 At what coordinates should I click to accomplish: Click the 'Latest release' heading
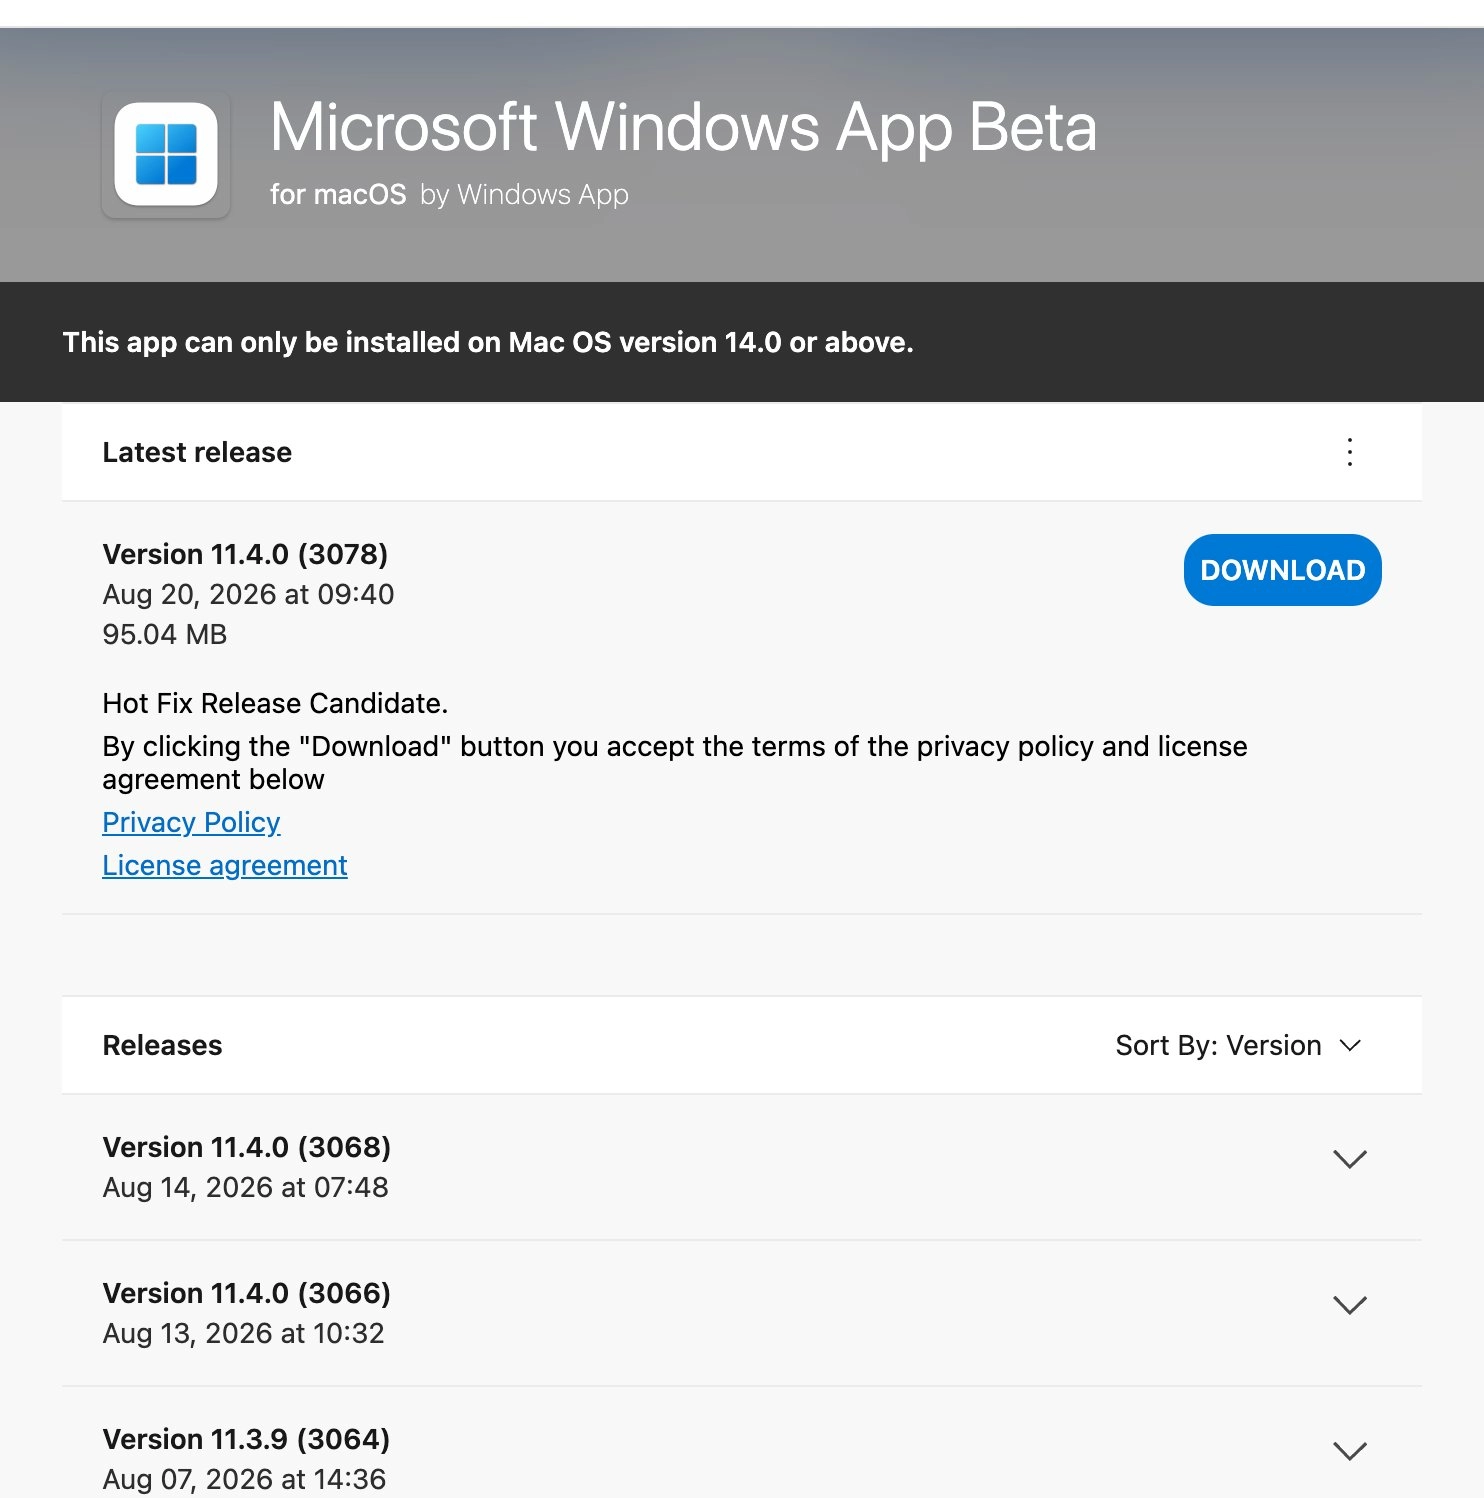point(197,452)
